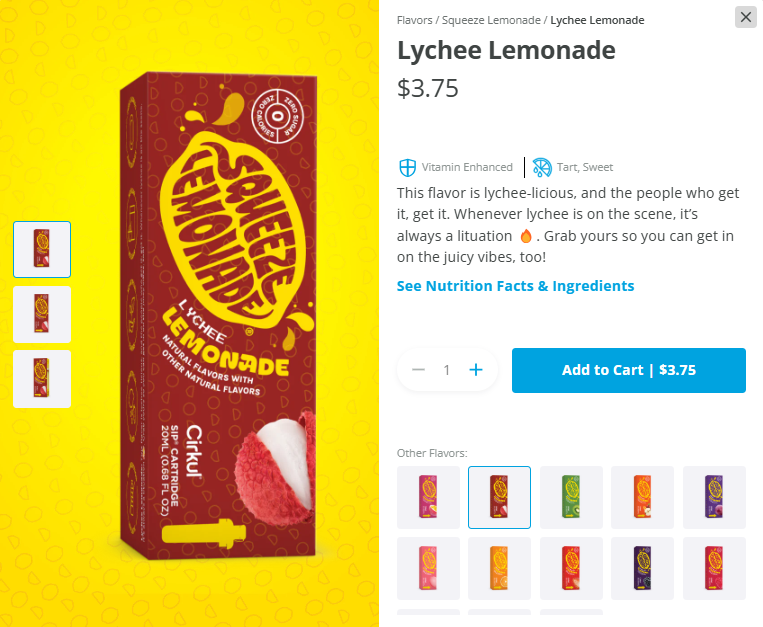Viewport: 763px width, 627px height.
Task: Choose the purple flavor box in first row
Action: [714, 497]
